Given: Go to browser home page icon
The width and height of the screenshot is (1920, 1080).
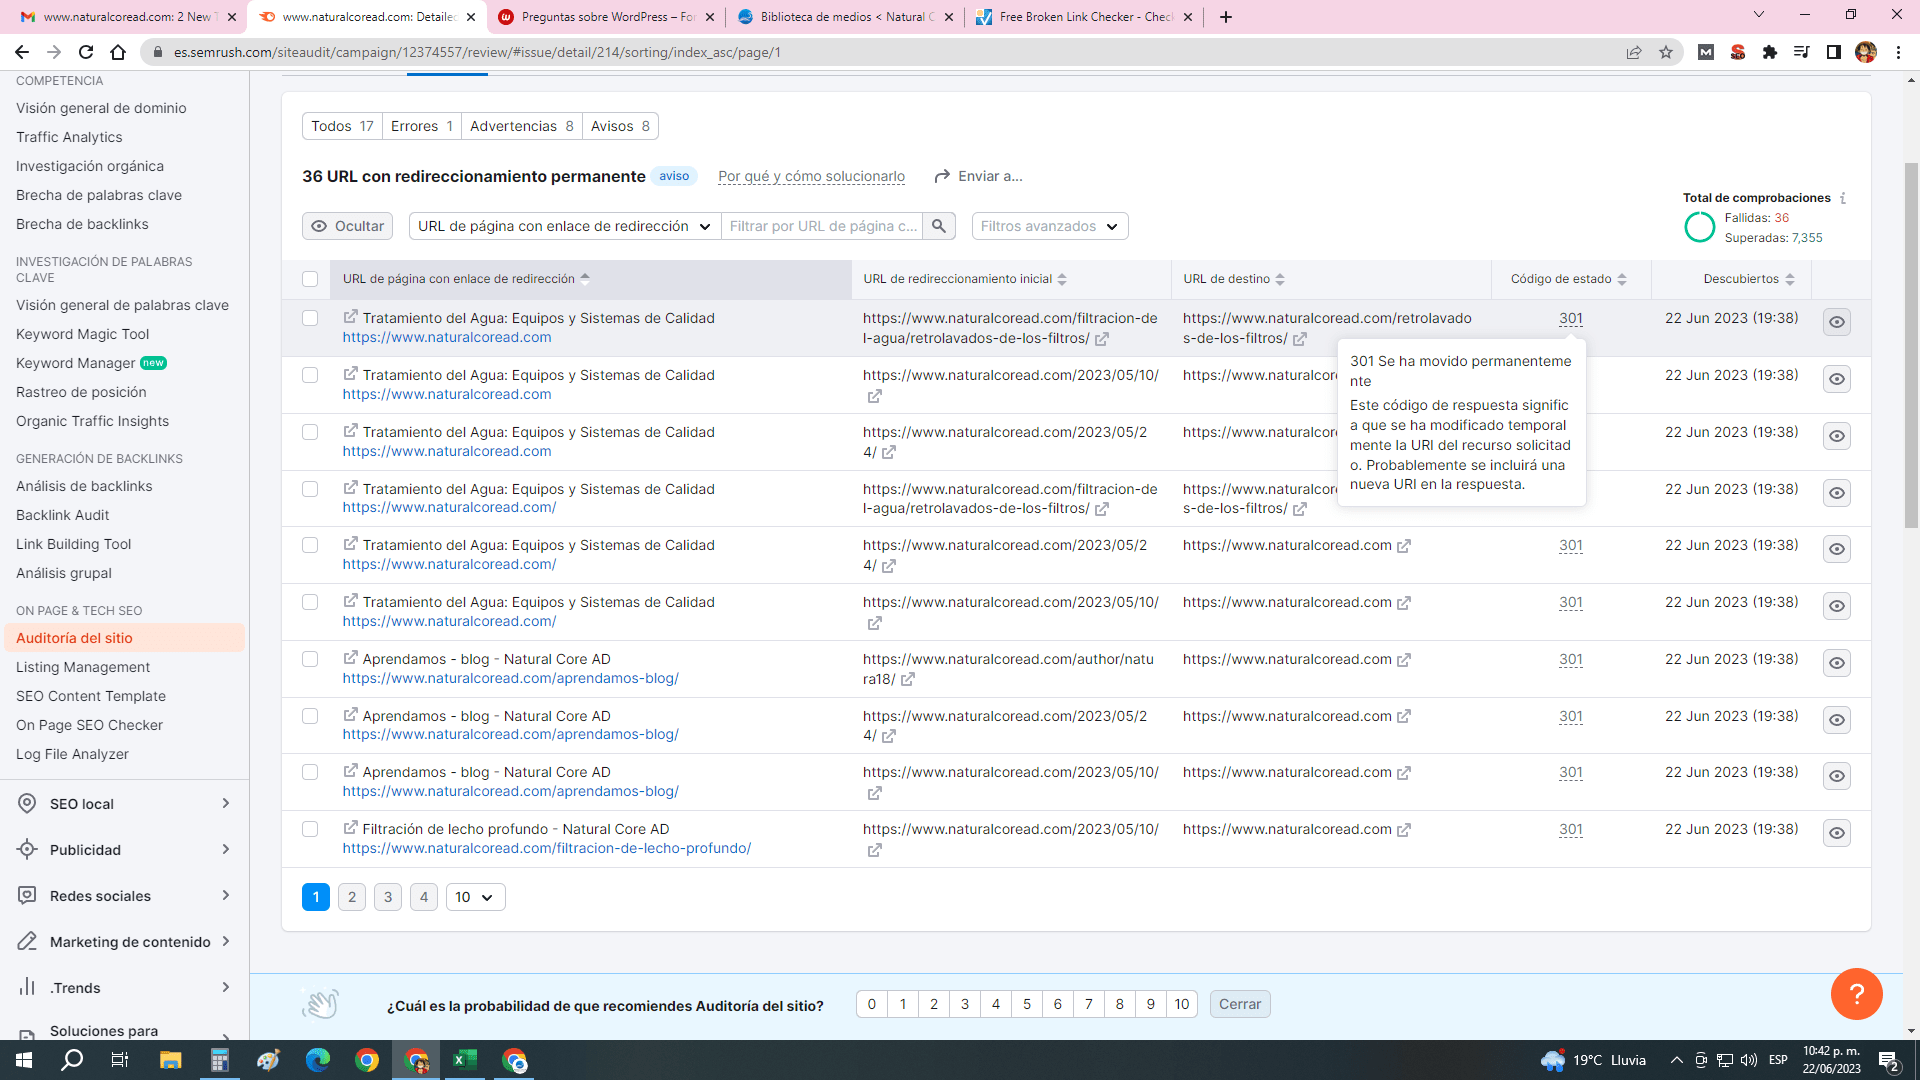Looking at the screenshot, I should (118, 52).
